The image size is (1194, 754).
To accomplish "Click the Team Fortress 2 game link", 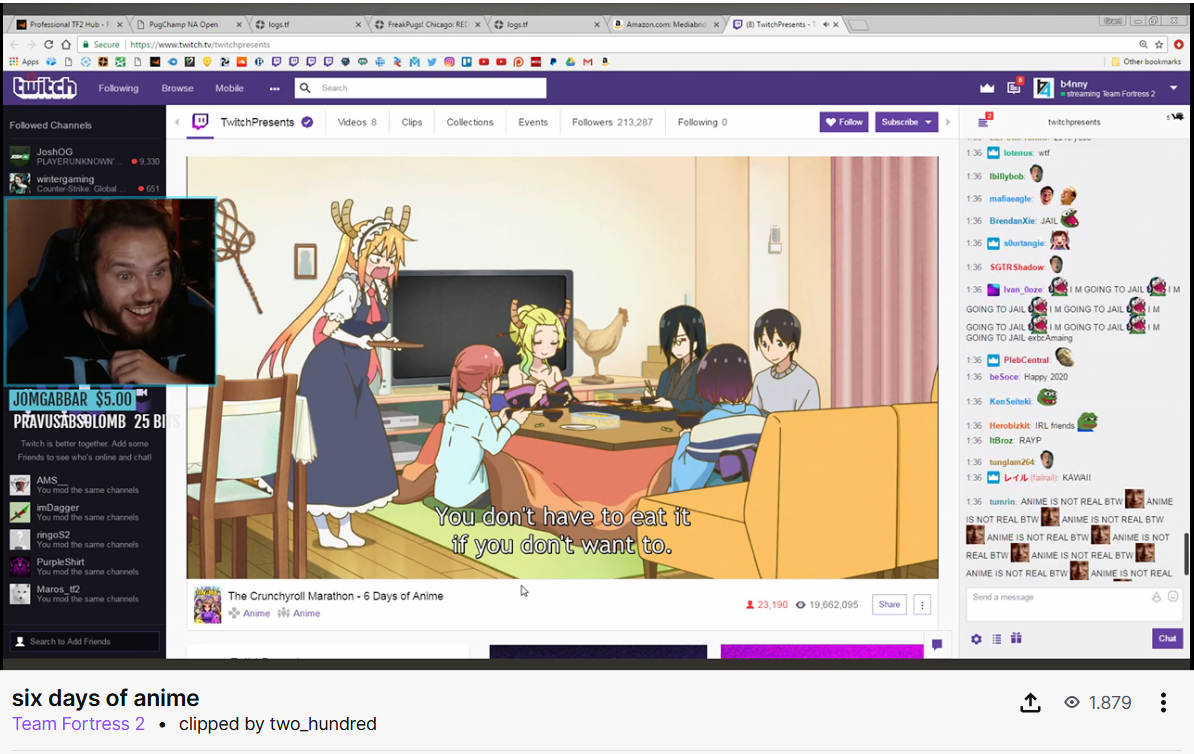I will pyautogui.click(x=78, y=724).
